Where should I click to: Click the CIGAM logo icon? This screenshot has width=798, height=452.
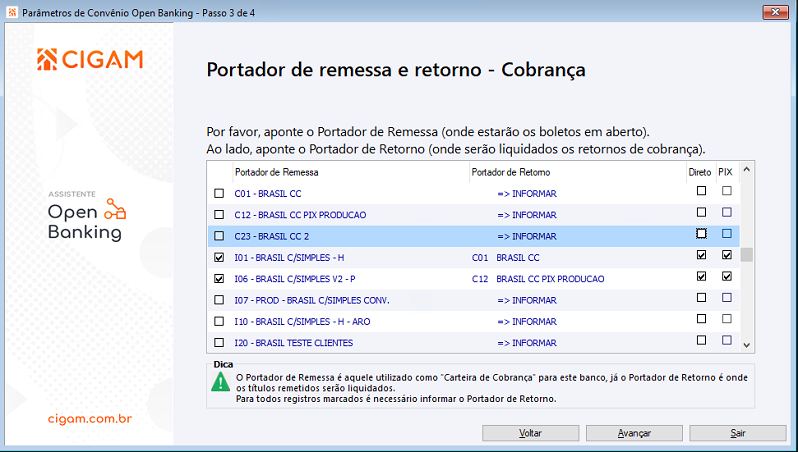tap(49, 60)
